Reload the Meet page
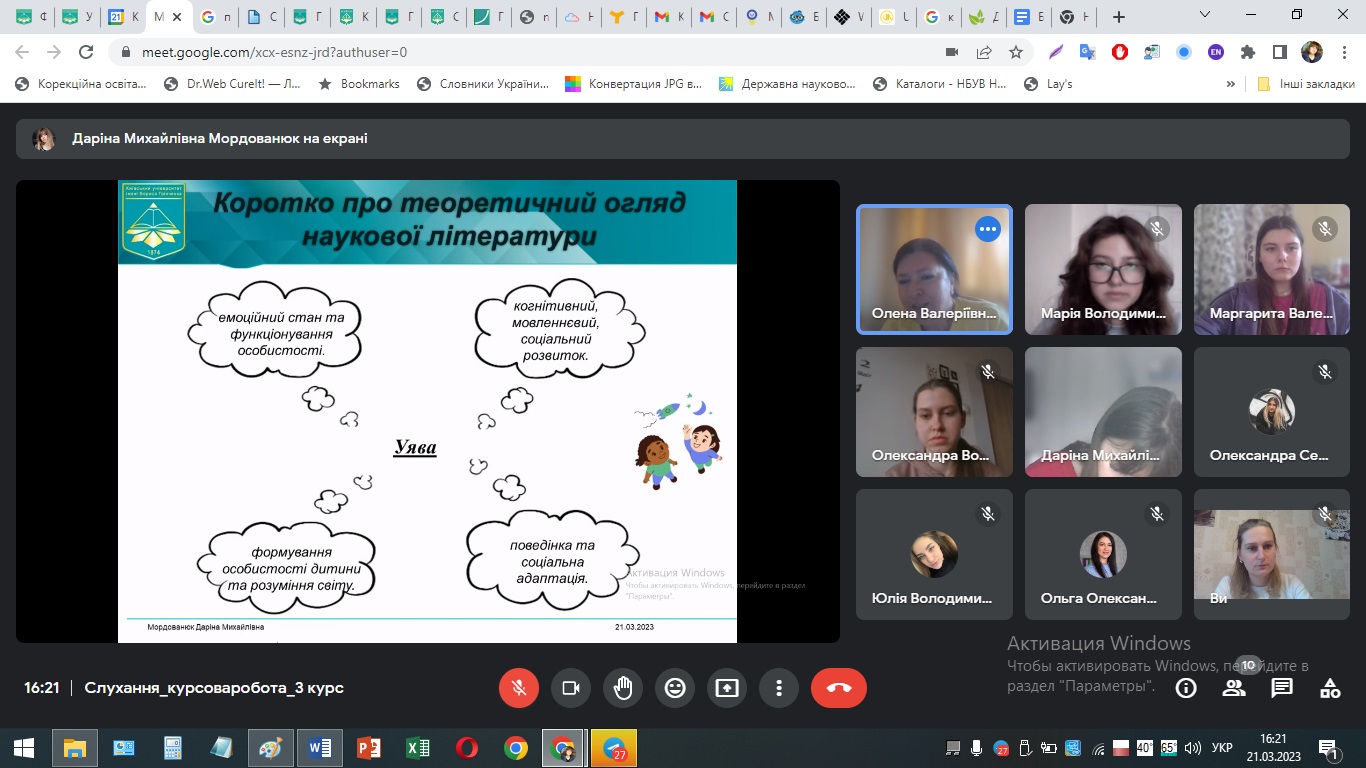The height and width of the screenshot is (768, 1366). coord(86,52)
